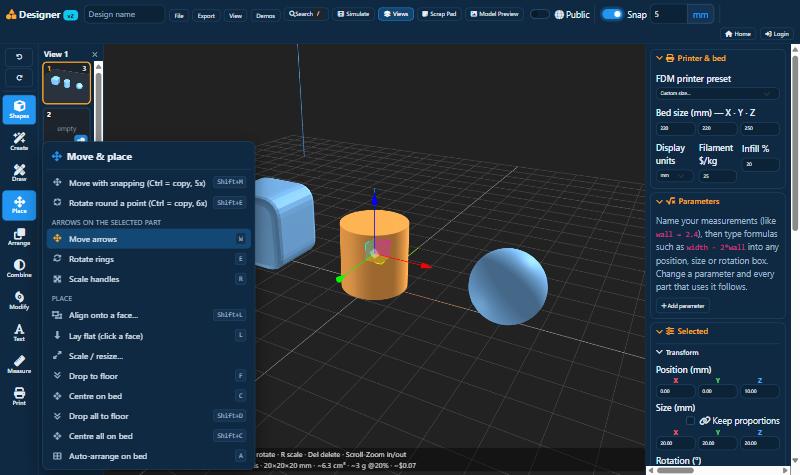Choose Centre on bed

pyautogui.click(x=148, y=396)
